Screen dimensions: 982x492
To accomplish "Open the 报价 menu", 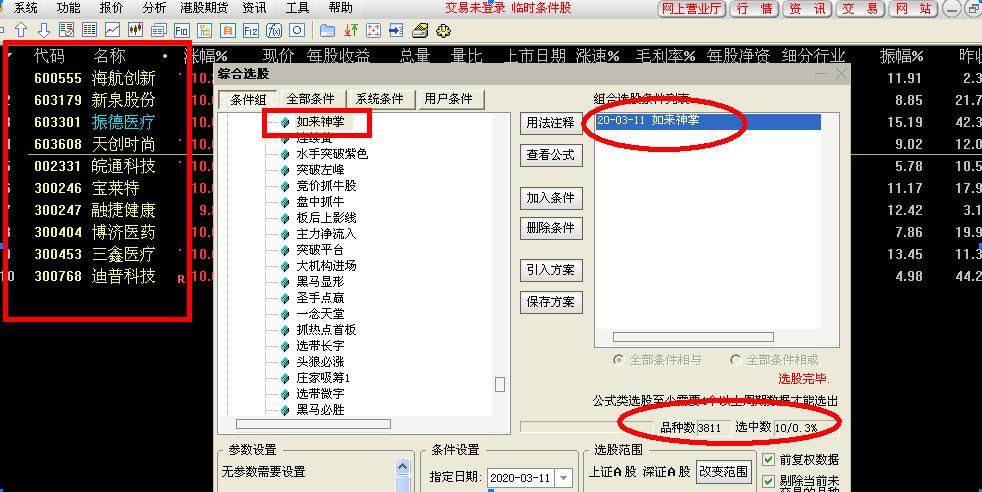I will 111,8.
